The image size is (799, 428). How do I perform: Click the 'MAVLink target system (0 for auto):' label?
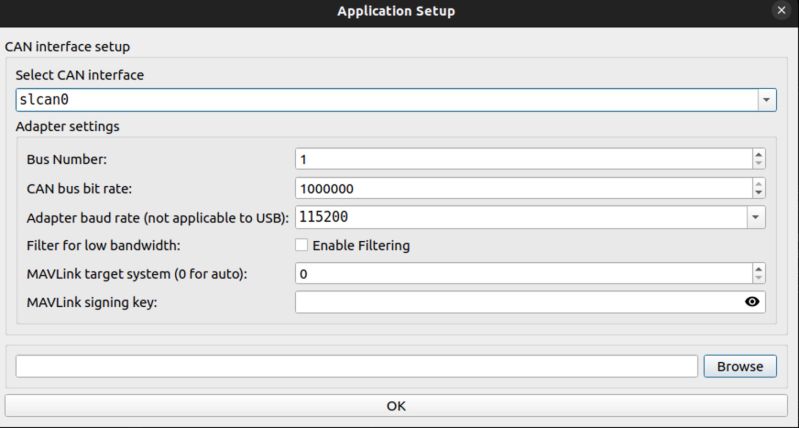[x=137, y=274]
